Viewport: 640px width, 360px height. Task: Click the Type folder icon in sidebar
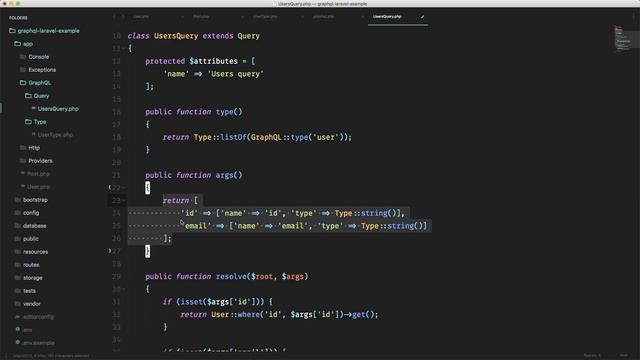28,122
